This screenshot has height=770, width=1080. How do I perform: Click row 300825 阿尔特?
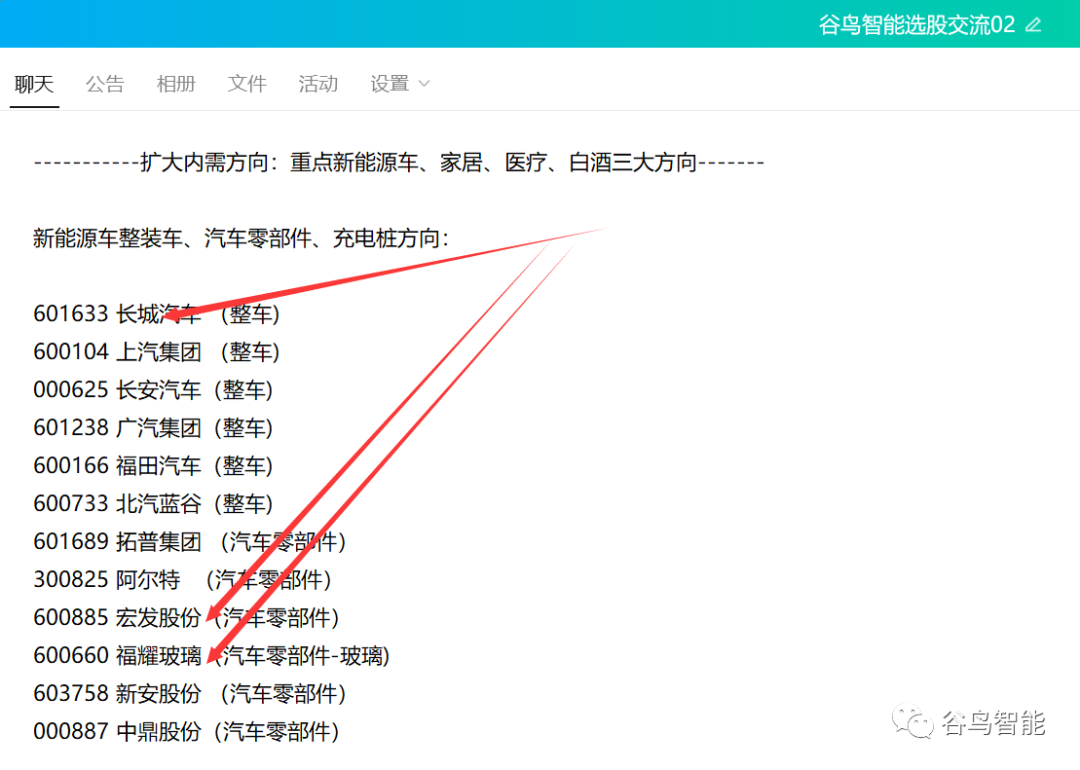click(183, 580)
